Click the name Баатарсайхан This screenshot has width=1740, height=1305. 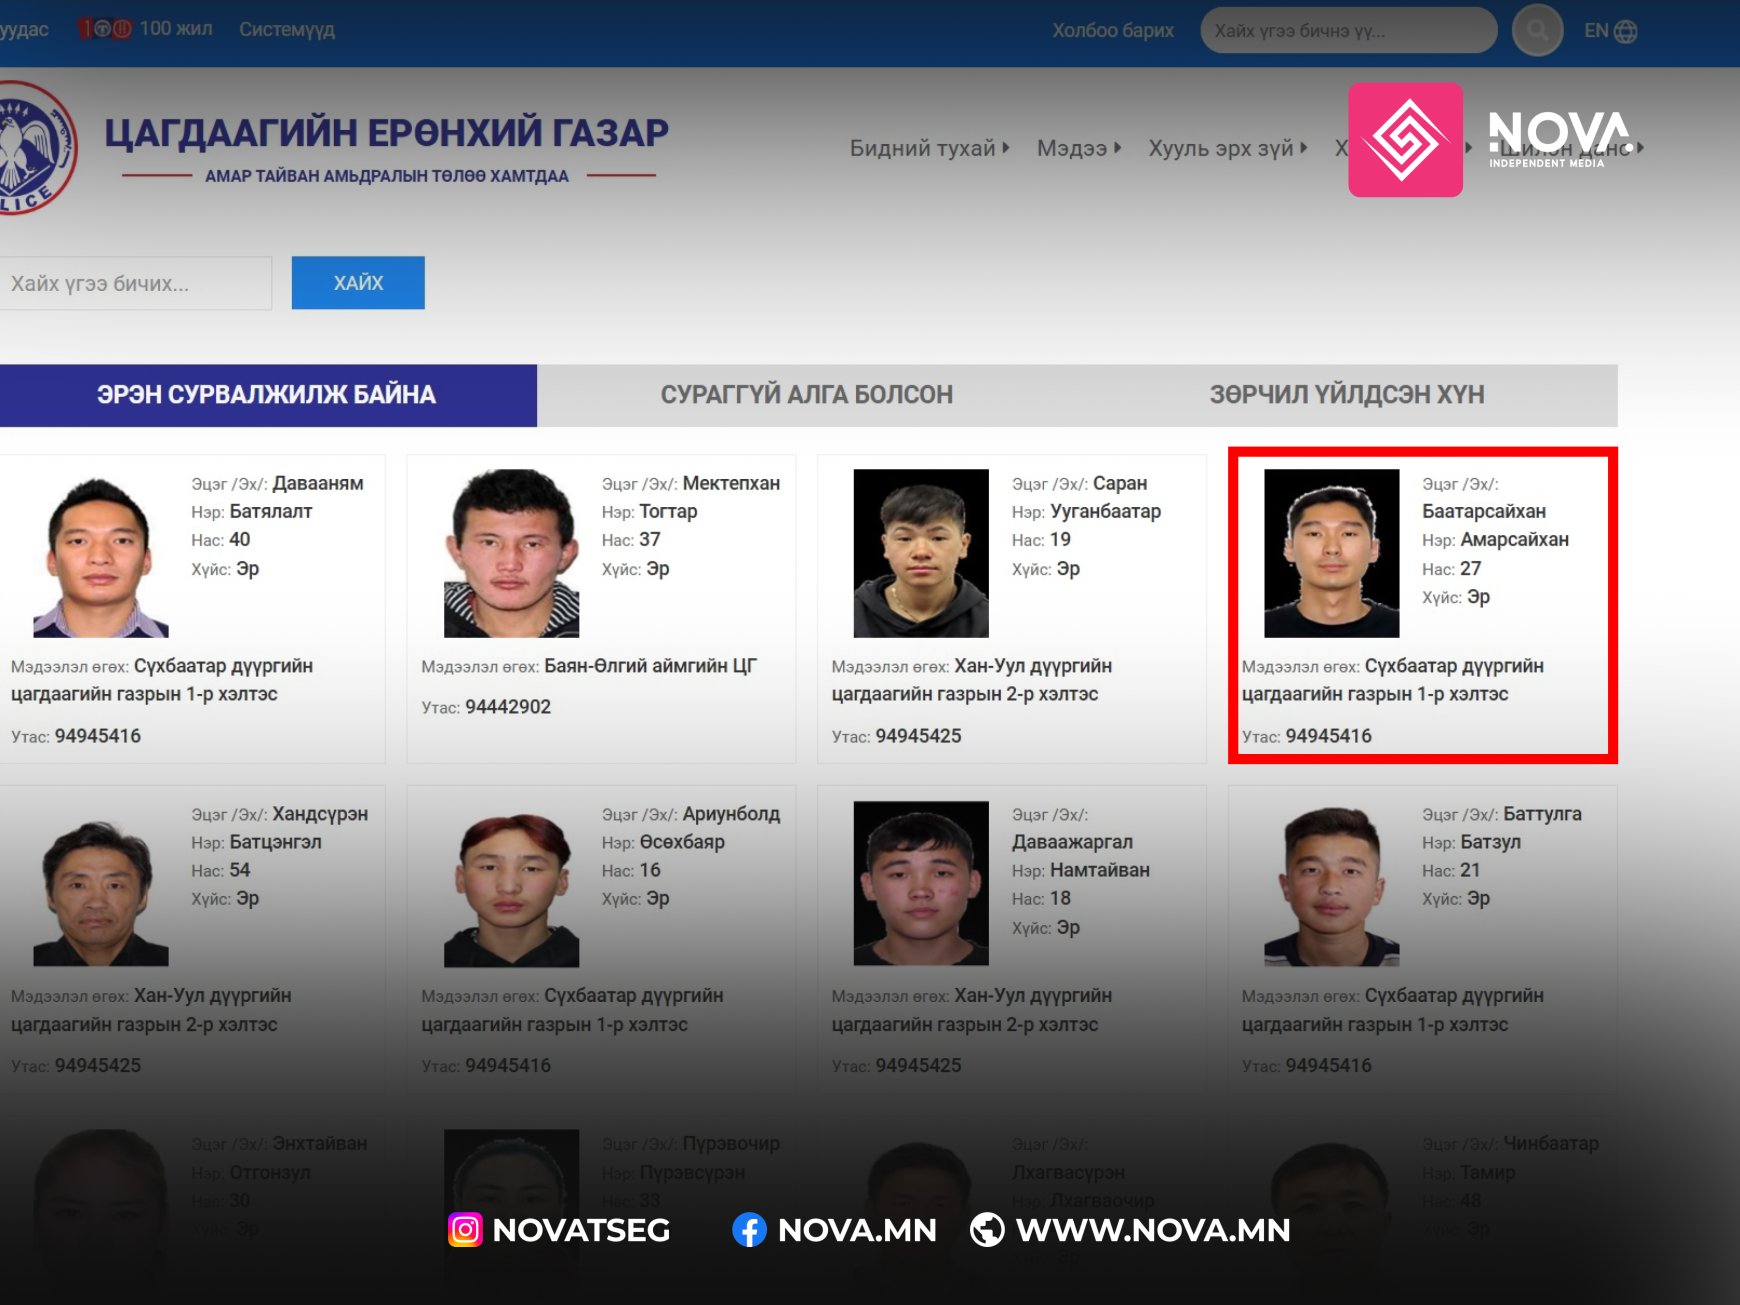coord(1484,511)
